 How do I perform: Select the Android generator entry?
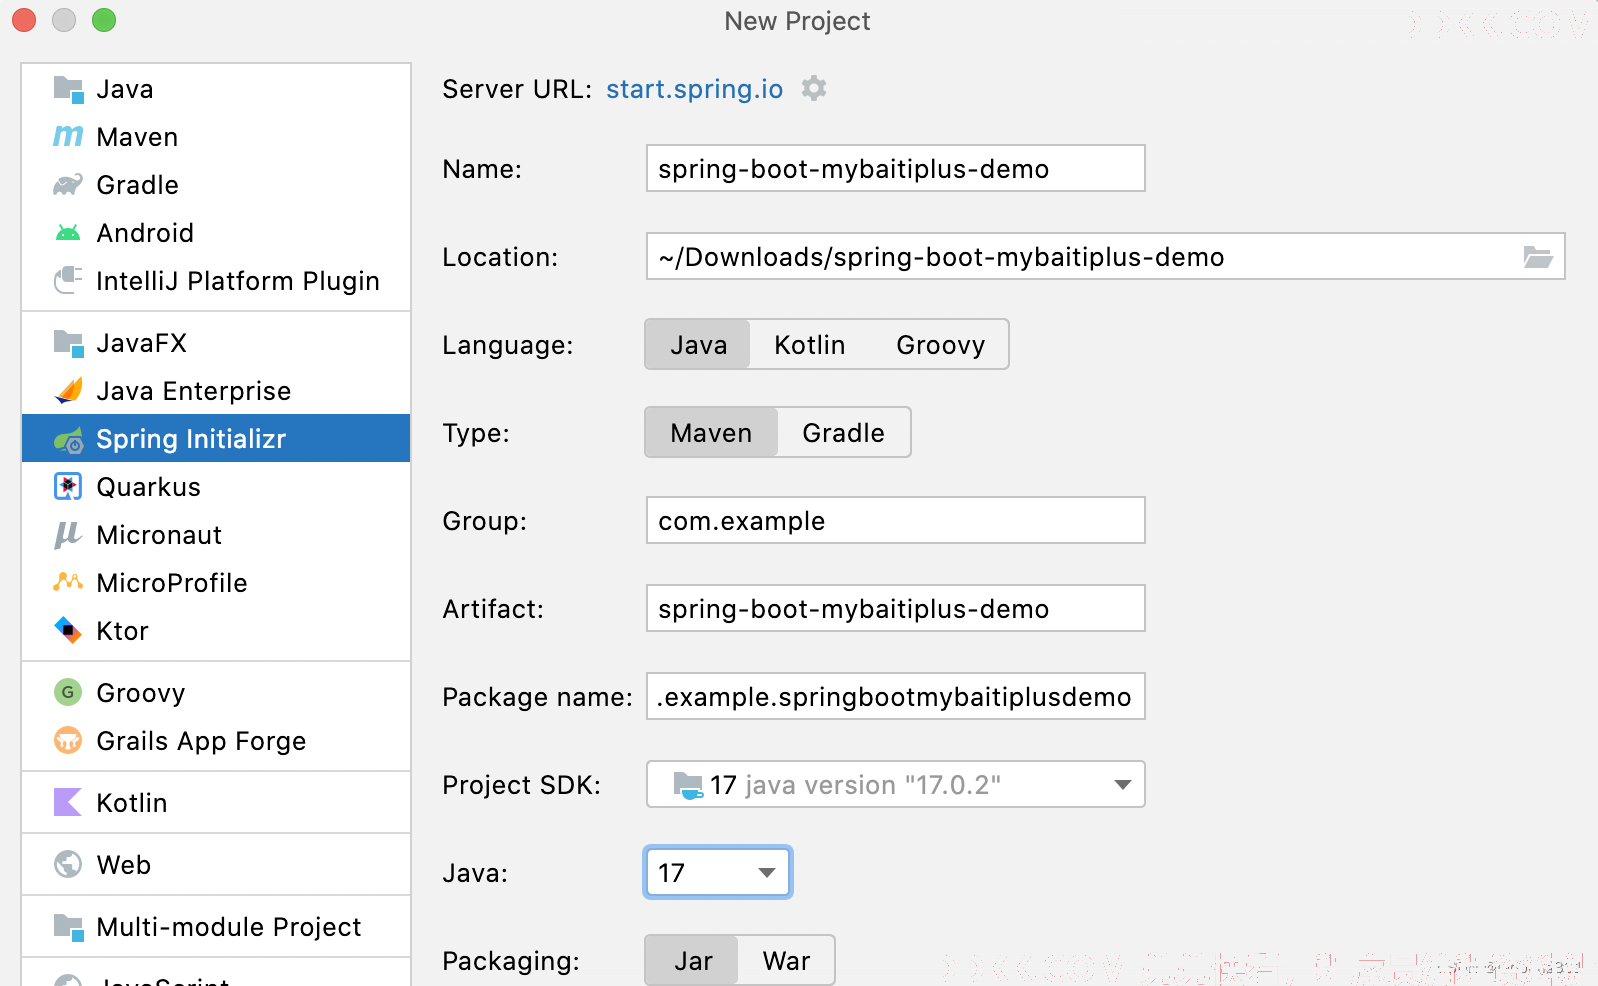tap(216, 233)
